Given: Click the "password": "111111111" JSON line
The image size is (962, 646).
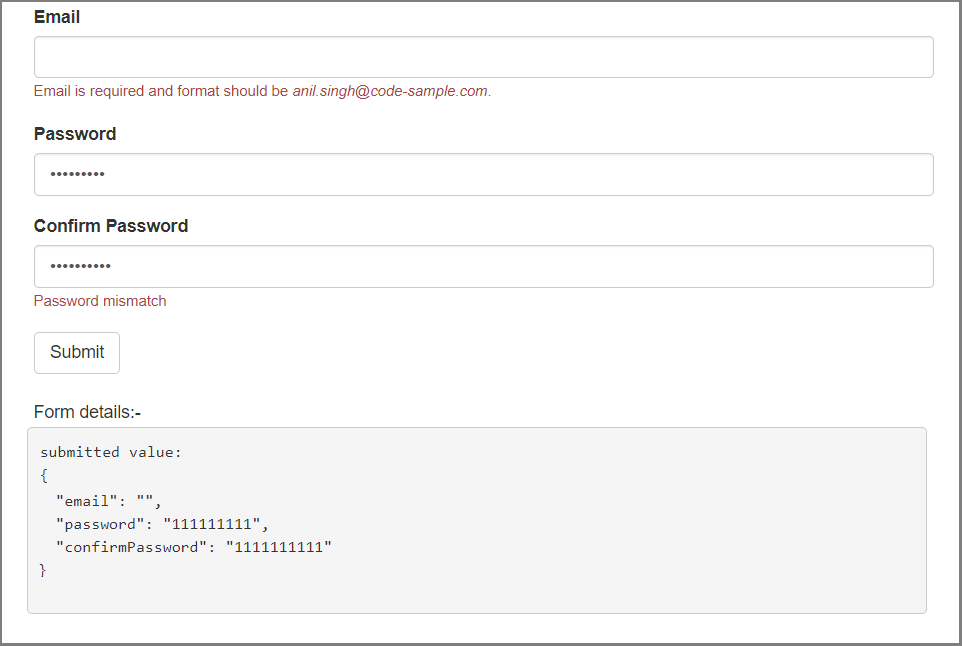Looking at the screenshot, I should coord(162,525).
